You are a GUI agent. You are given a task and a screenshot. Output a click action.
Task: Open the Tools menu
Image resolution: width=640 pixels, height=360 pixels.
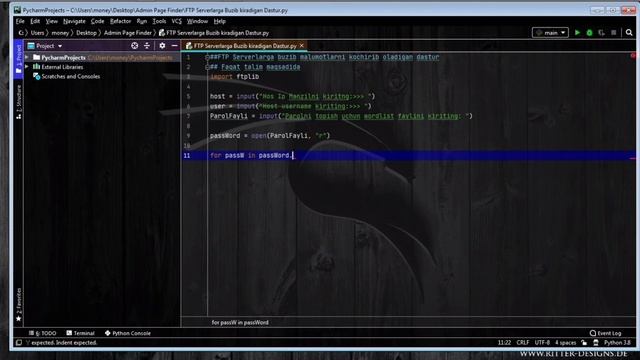tap(159, 21)
